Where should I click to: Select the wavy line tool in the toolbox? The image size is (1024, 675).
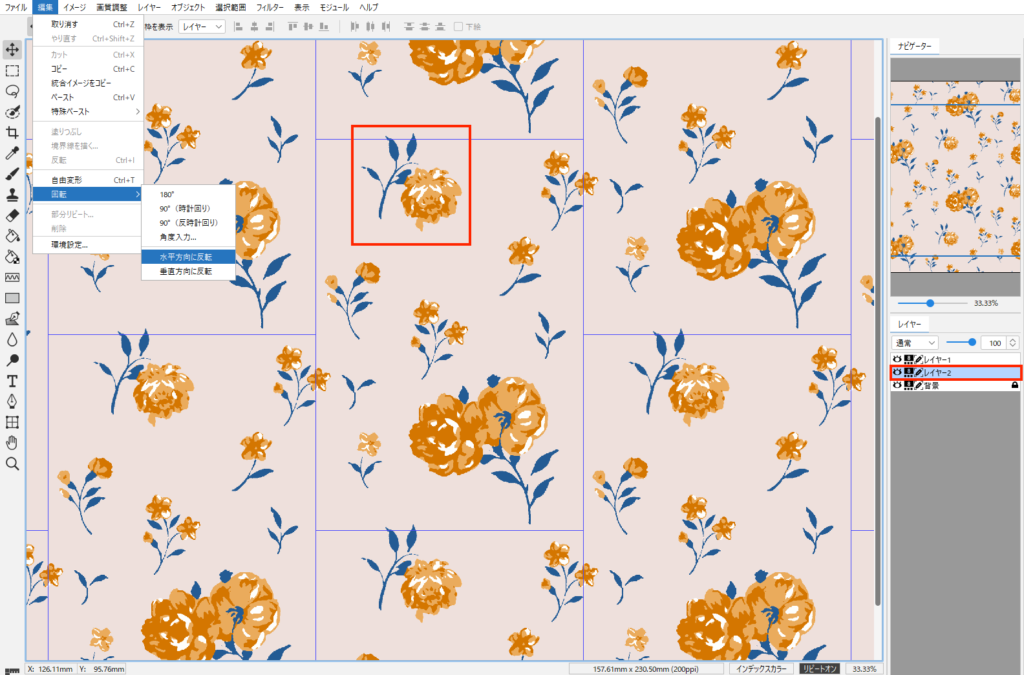pos(12,277)
